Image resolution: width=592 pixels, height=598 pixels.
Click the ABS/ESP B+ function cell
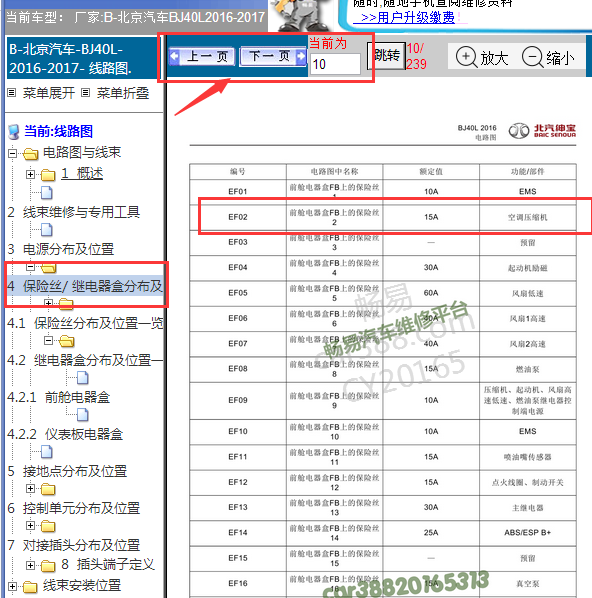point(528,532)
